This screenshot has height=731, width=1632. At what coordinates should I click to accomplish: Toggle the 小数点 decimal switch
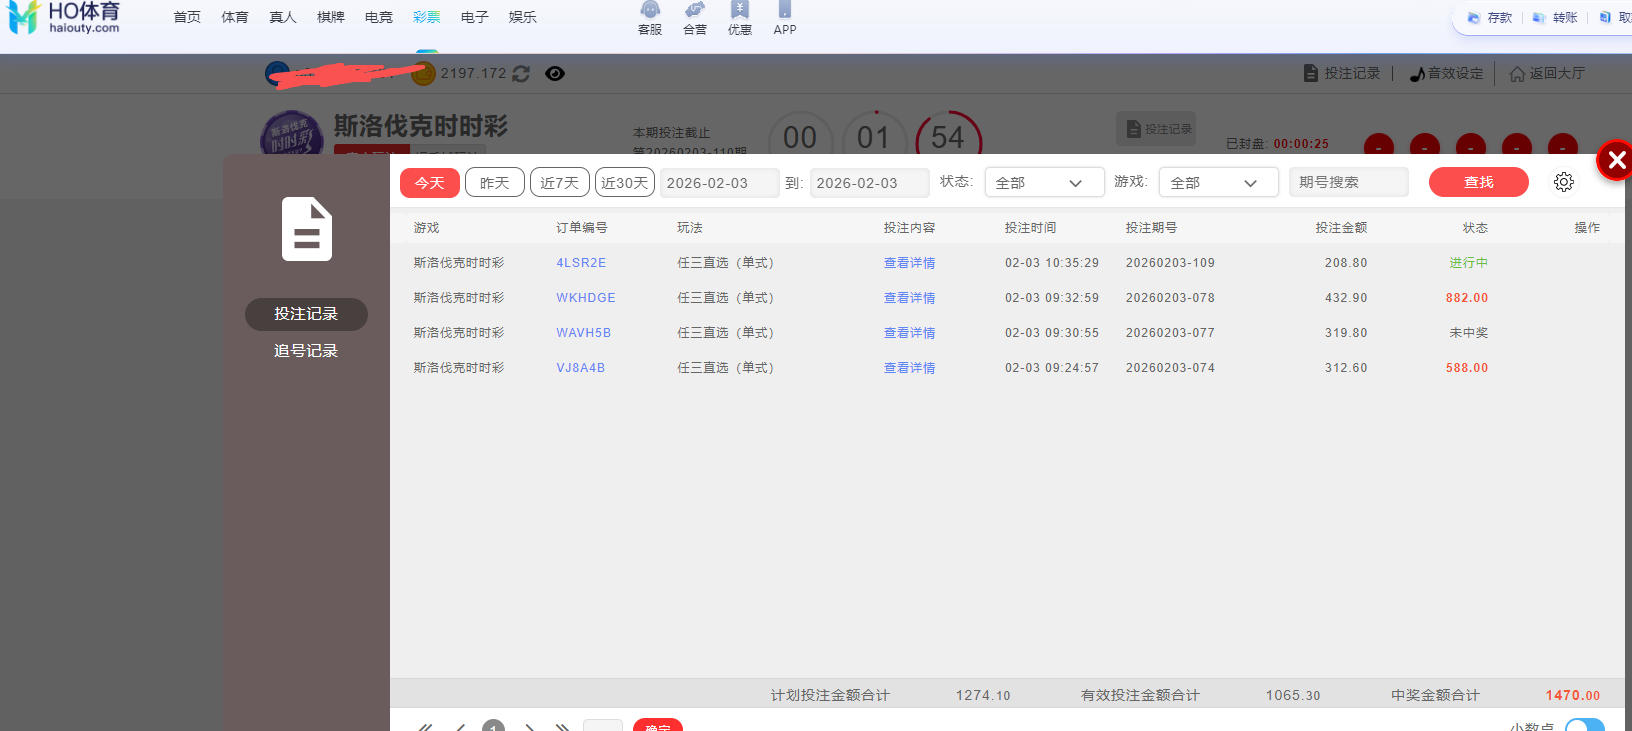point(1584,724)
